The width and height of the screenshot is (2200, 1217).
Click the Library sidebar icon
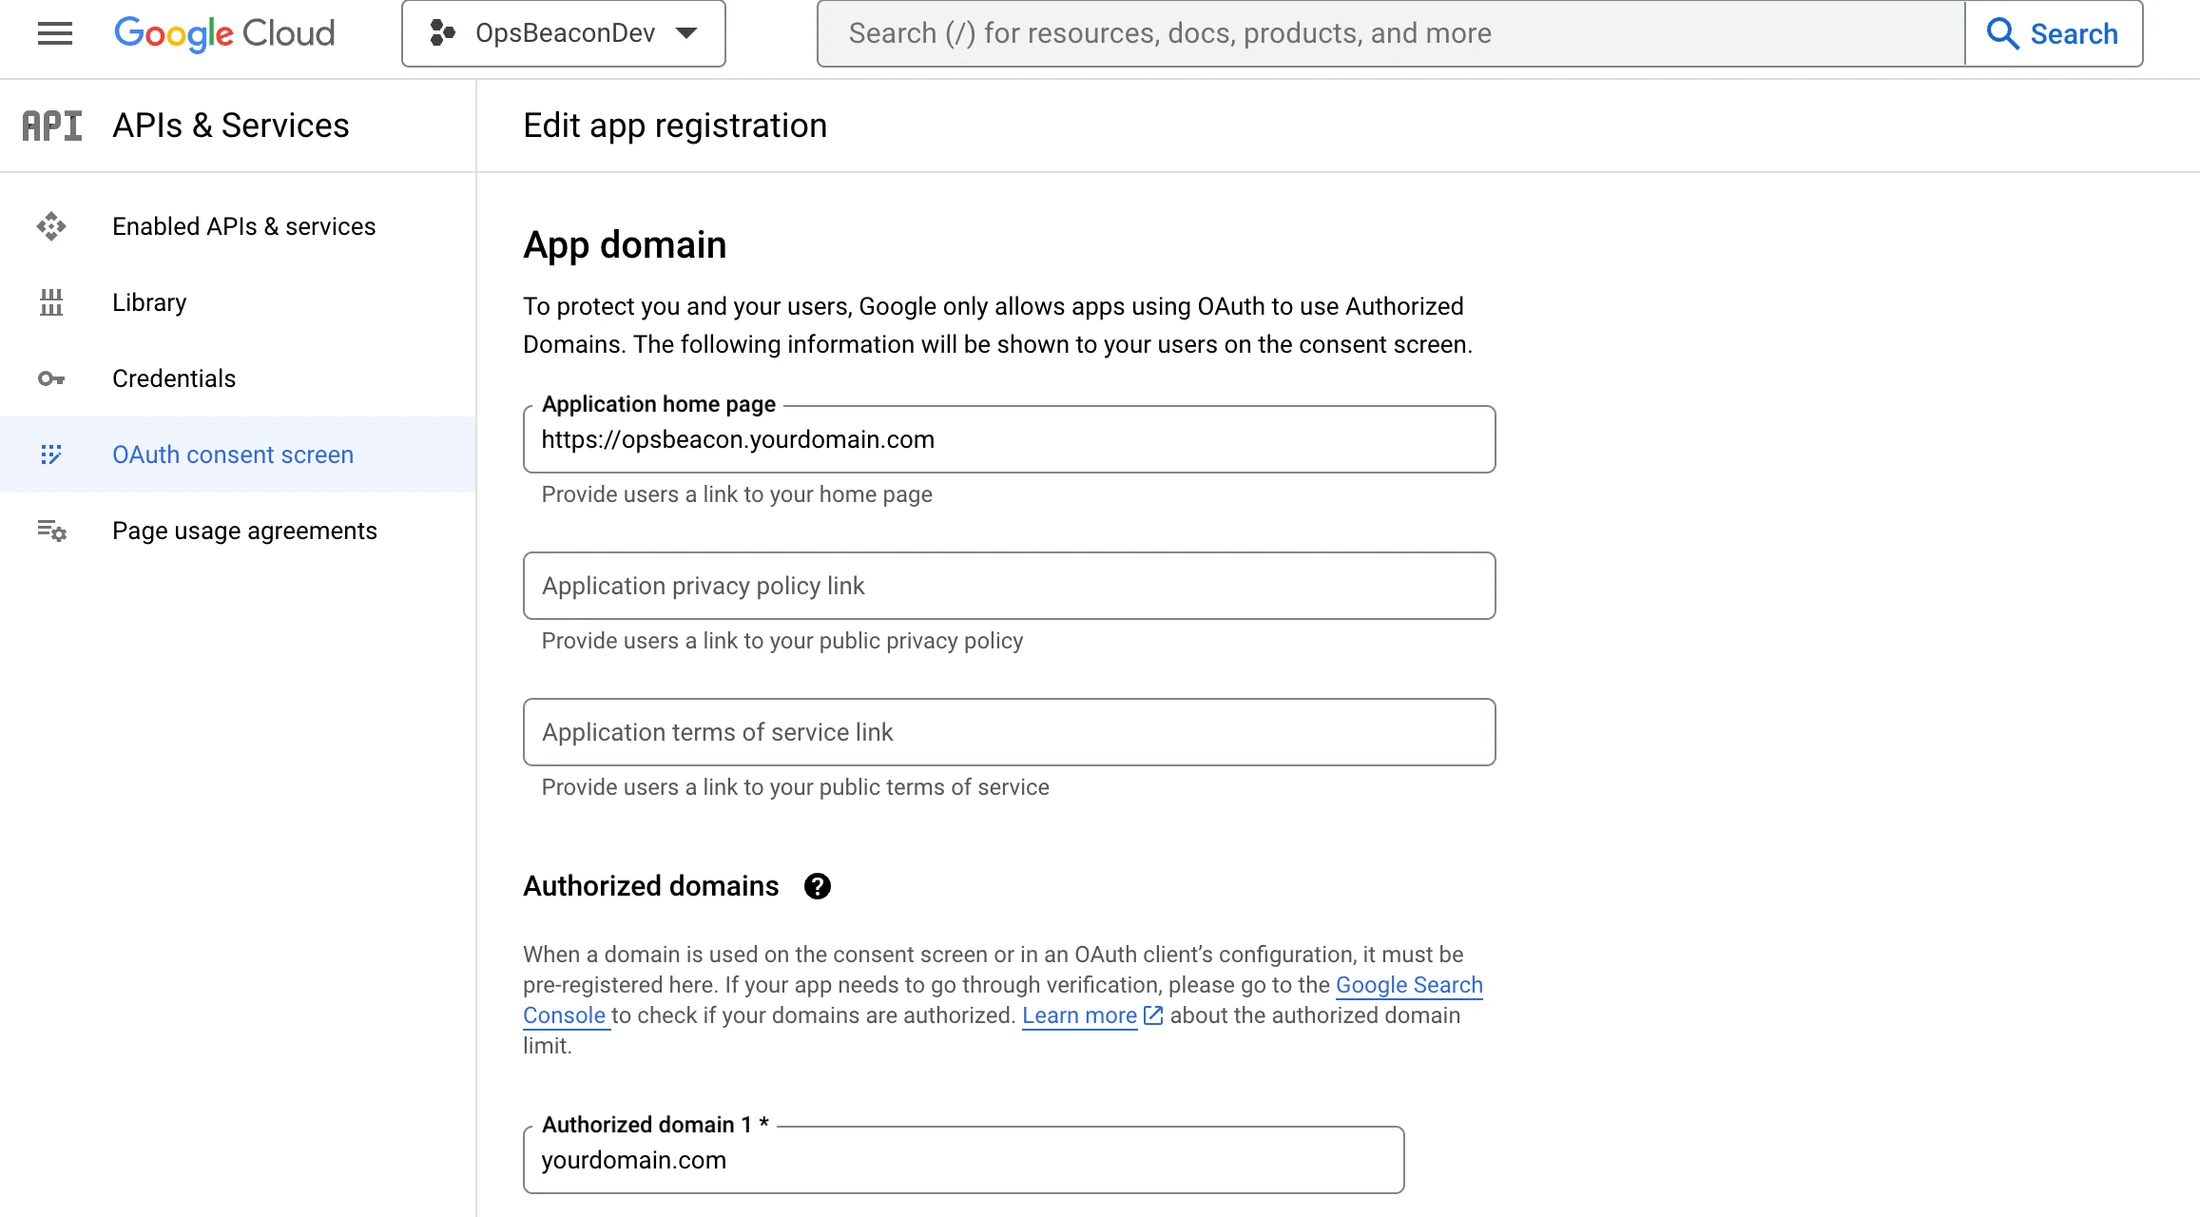coord(52,301)
